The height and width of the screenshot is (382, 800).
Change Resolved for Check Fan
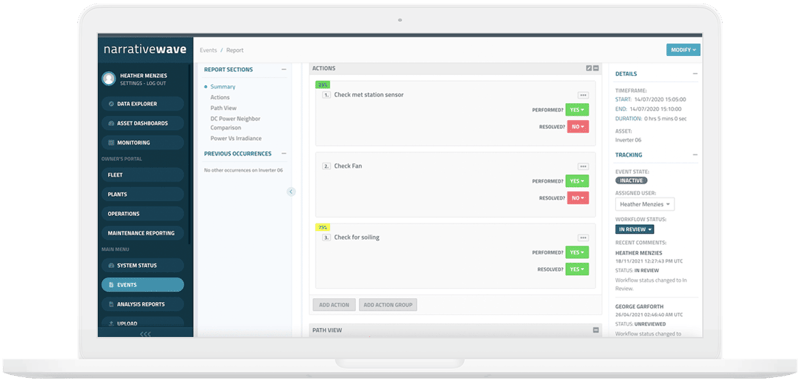[x=578, y=198]
